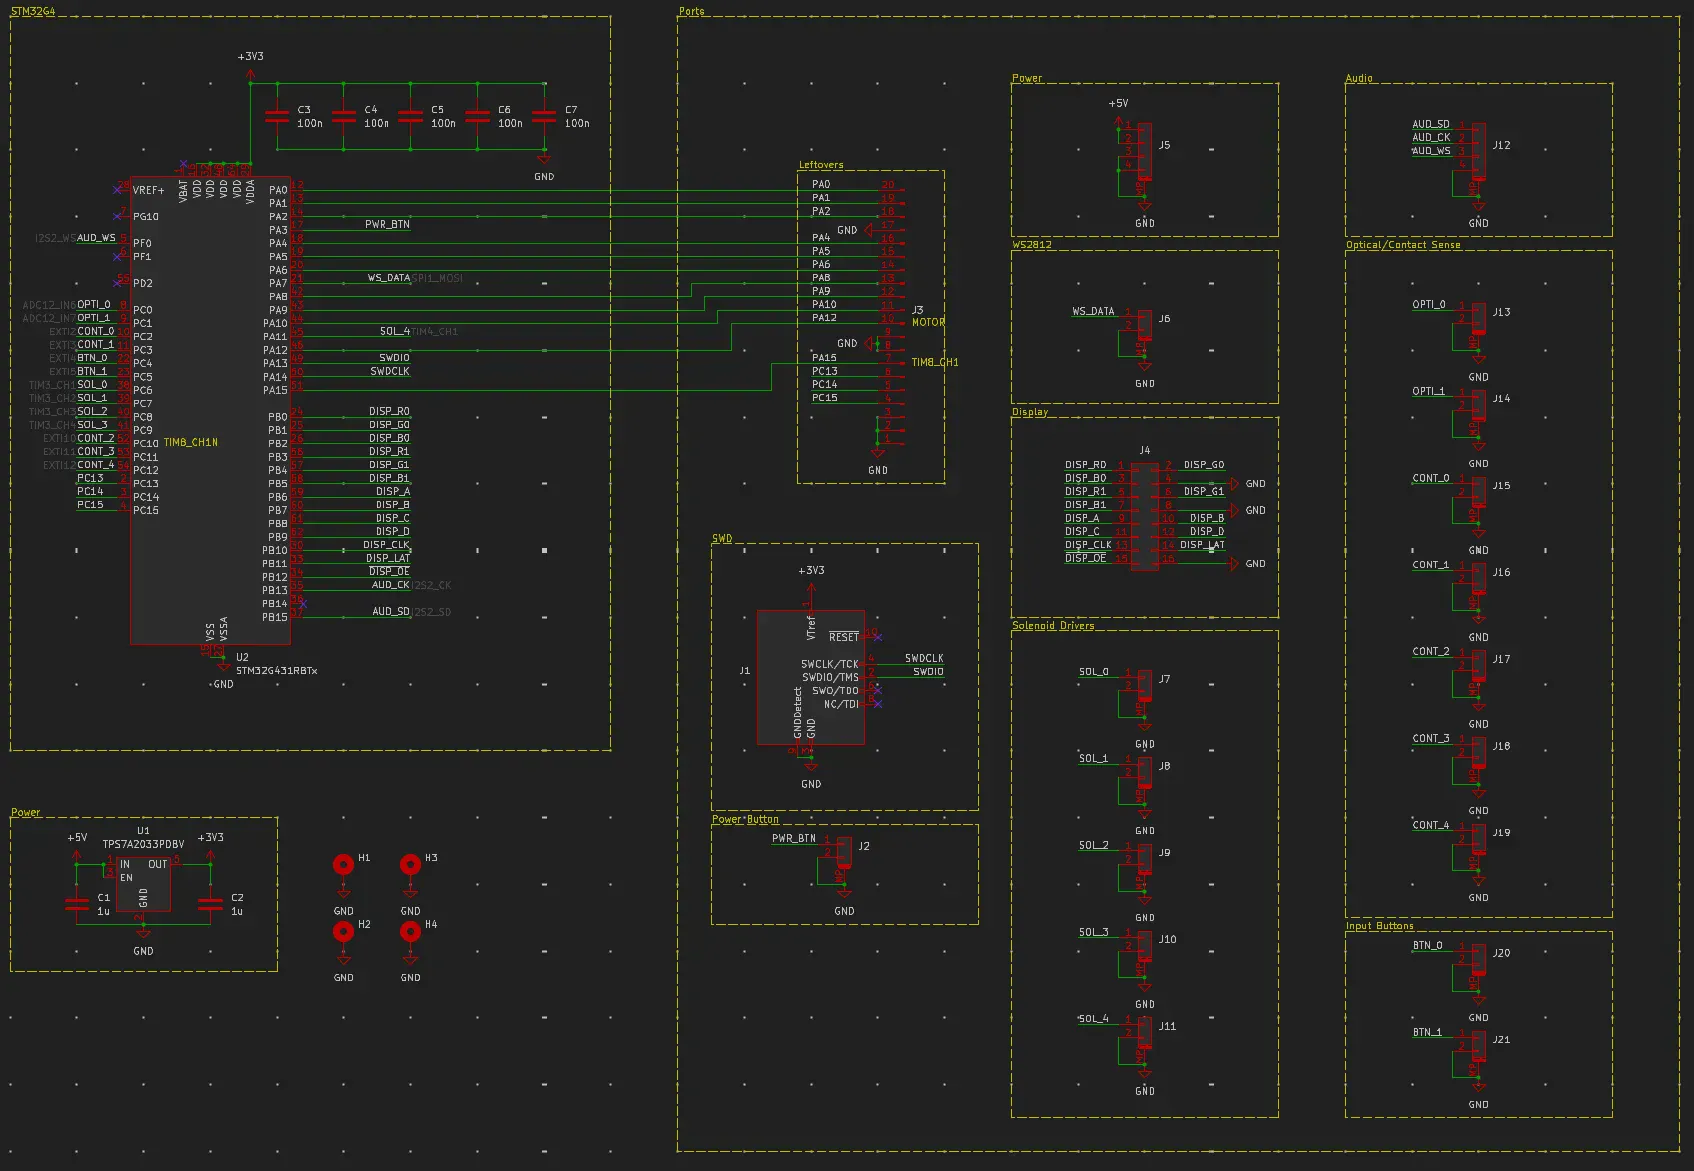1694x1171 pixels.
Task: Select mounting hole H2
Action: coord(343,931)
